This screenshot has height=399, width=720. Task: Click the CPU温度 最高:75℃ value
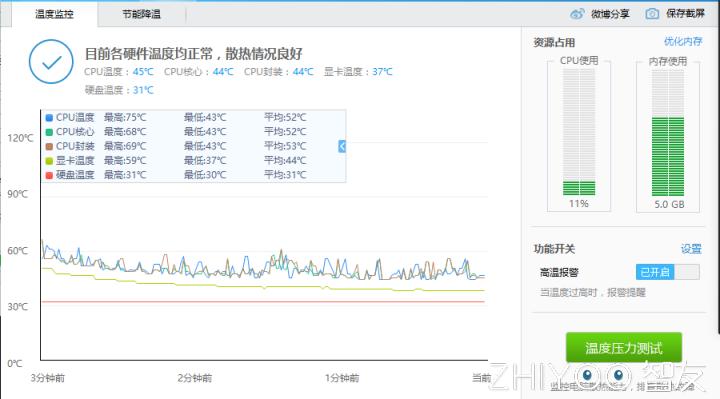pos(125,118)
